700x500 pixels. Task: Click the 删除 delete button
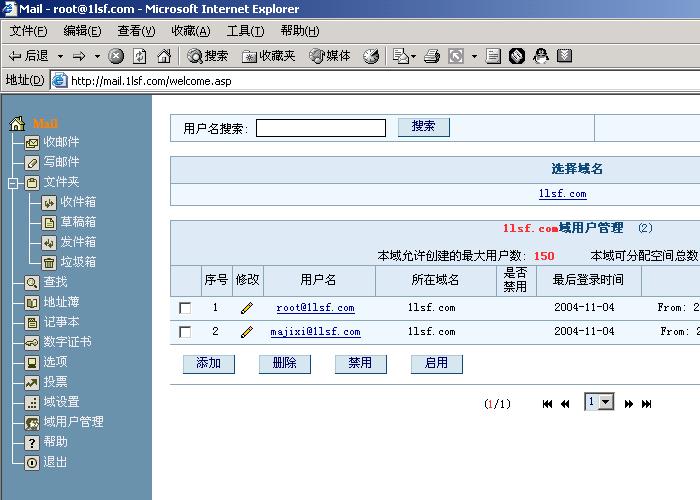(284, 364)
